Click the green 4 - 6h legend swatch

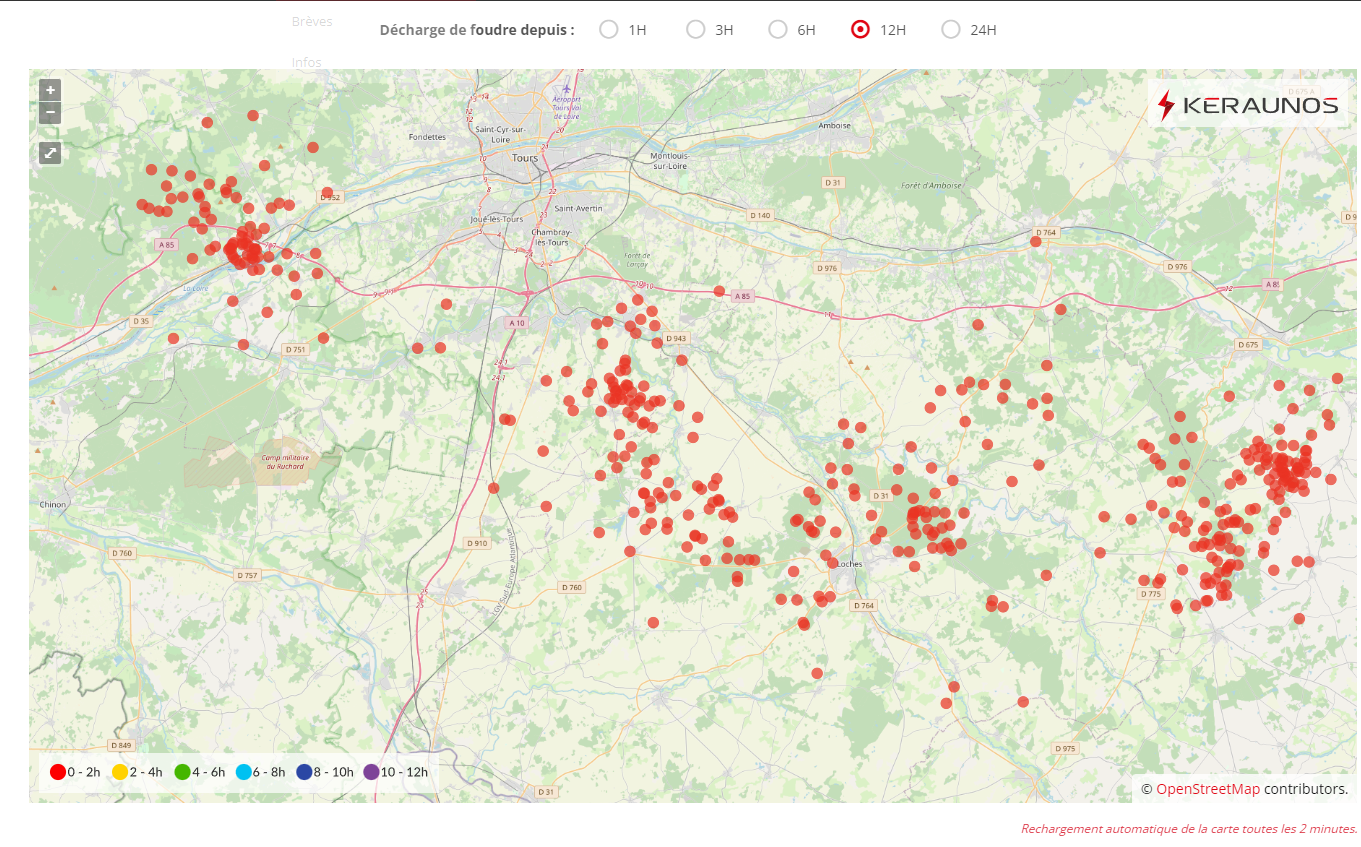(x=182, y=772)
